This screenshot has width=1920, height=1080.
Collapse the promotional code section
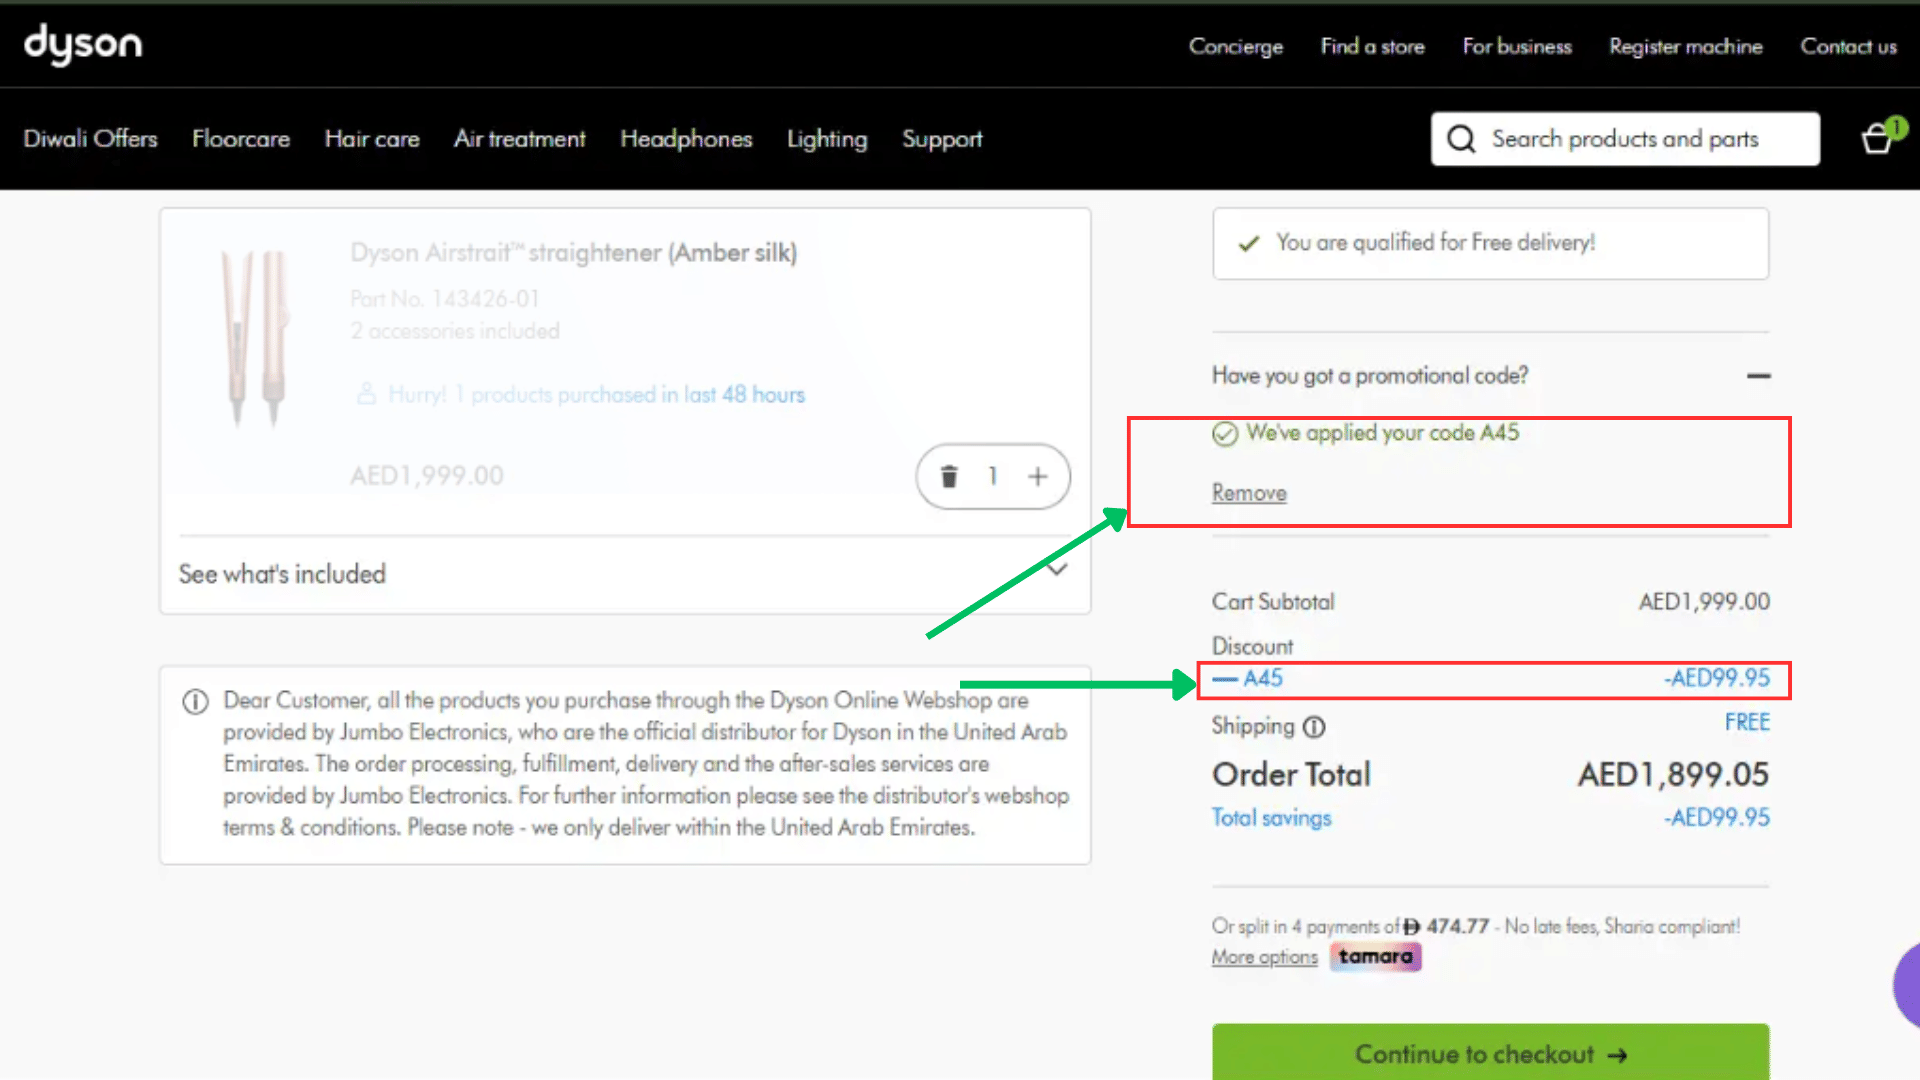coord(1758,376)
